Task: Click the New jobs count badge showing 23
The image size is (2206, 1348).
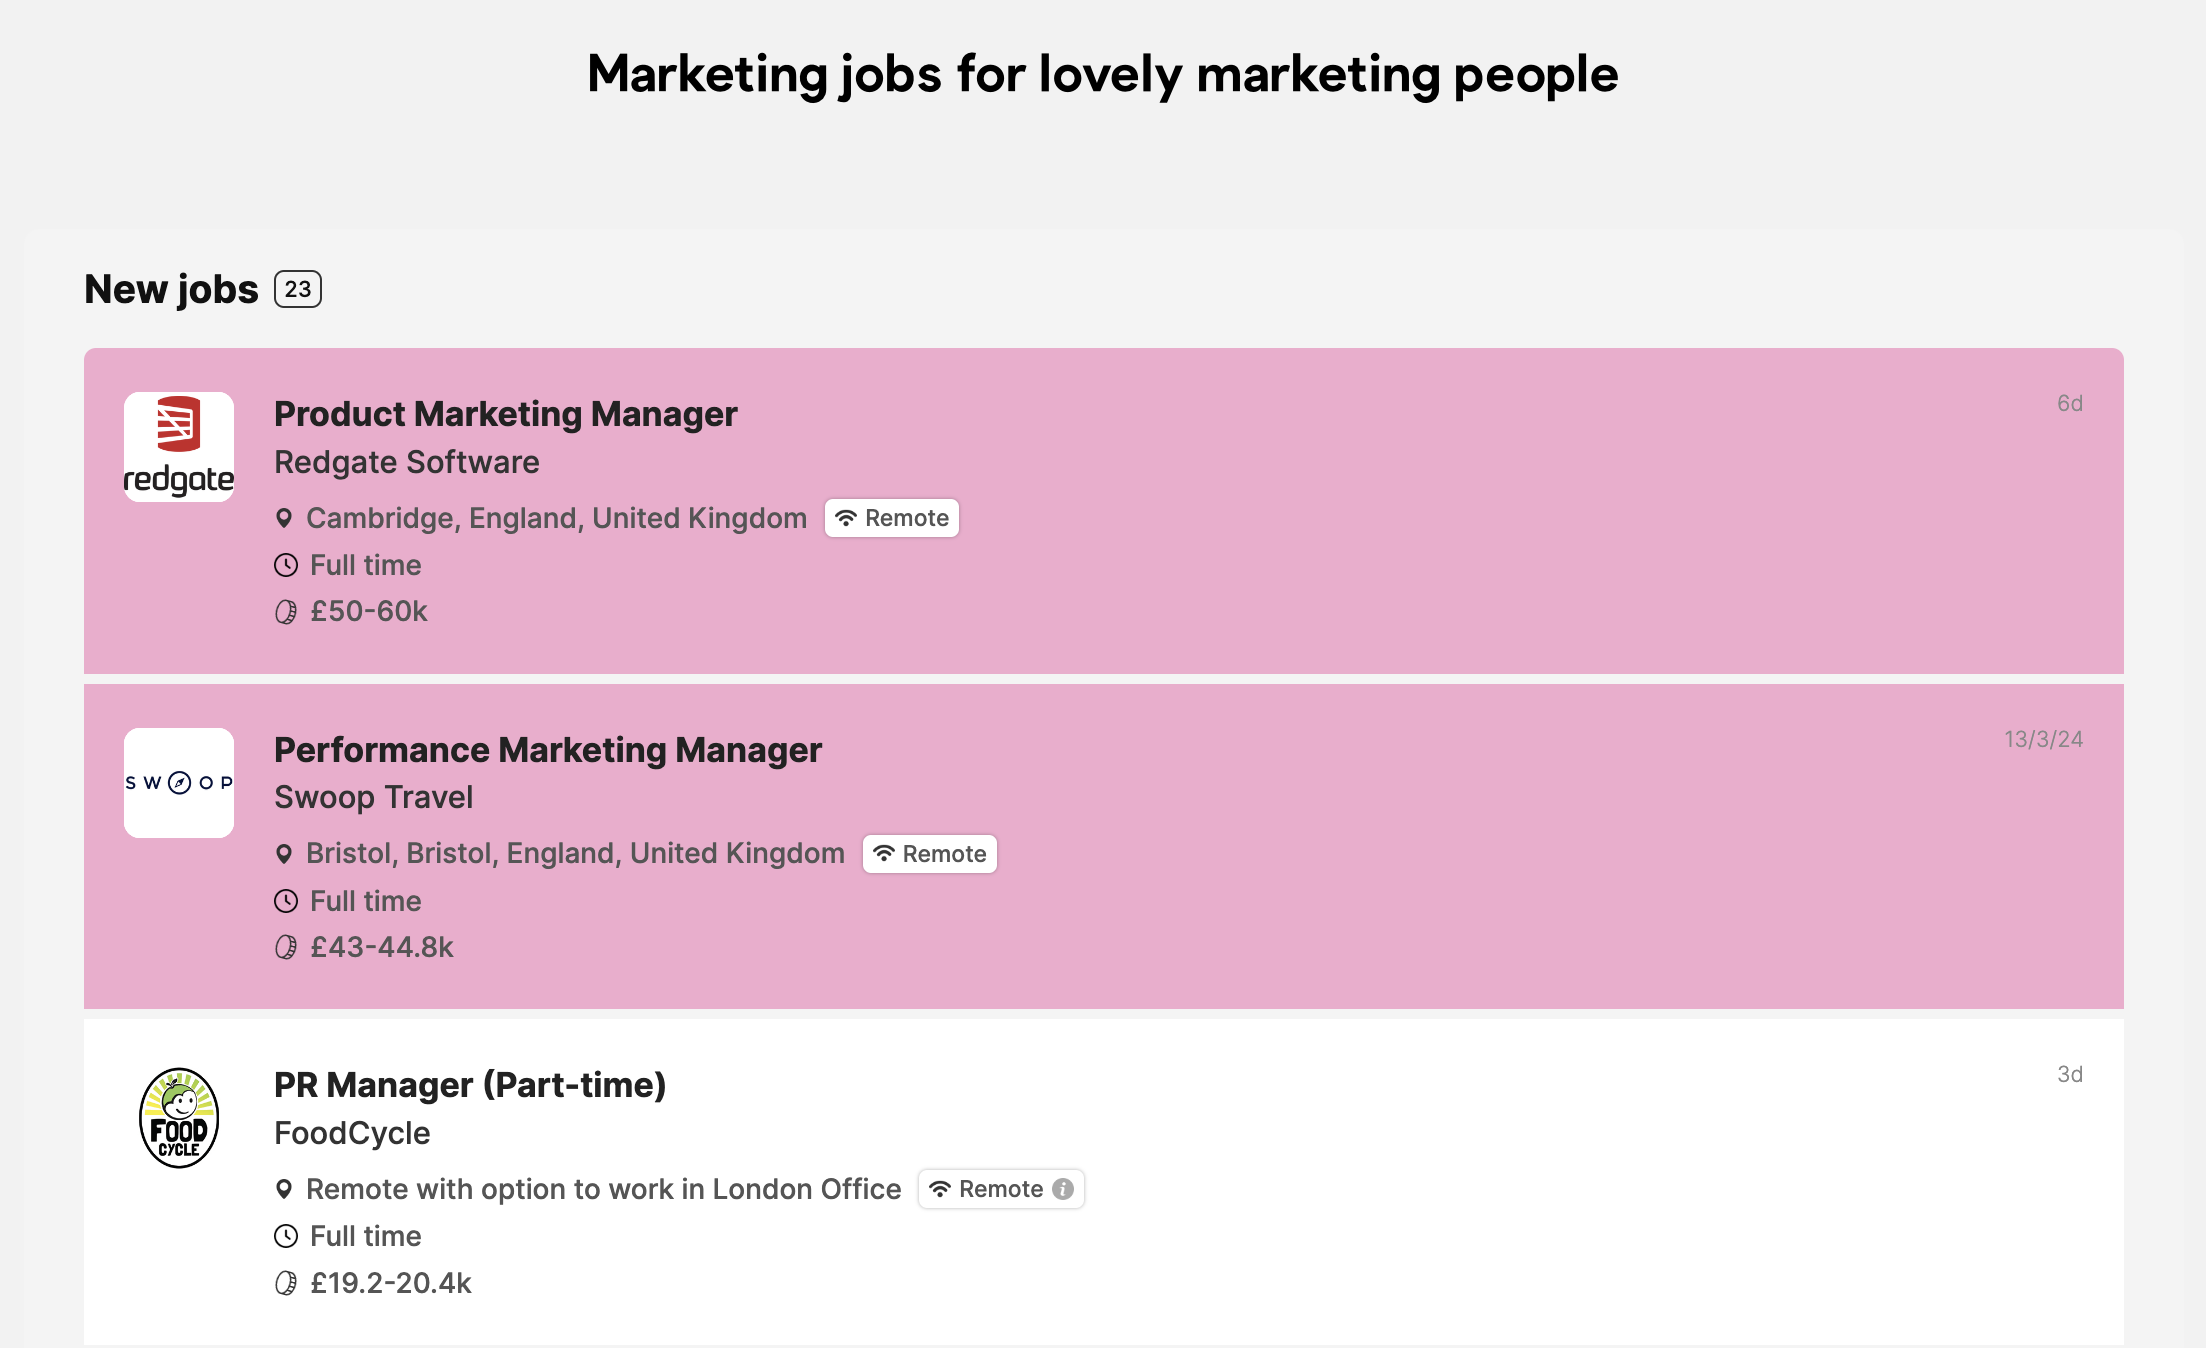Action: pos(297,290)
